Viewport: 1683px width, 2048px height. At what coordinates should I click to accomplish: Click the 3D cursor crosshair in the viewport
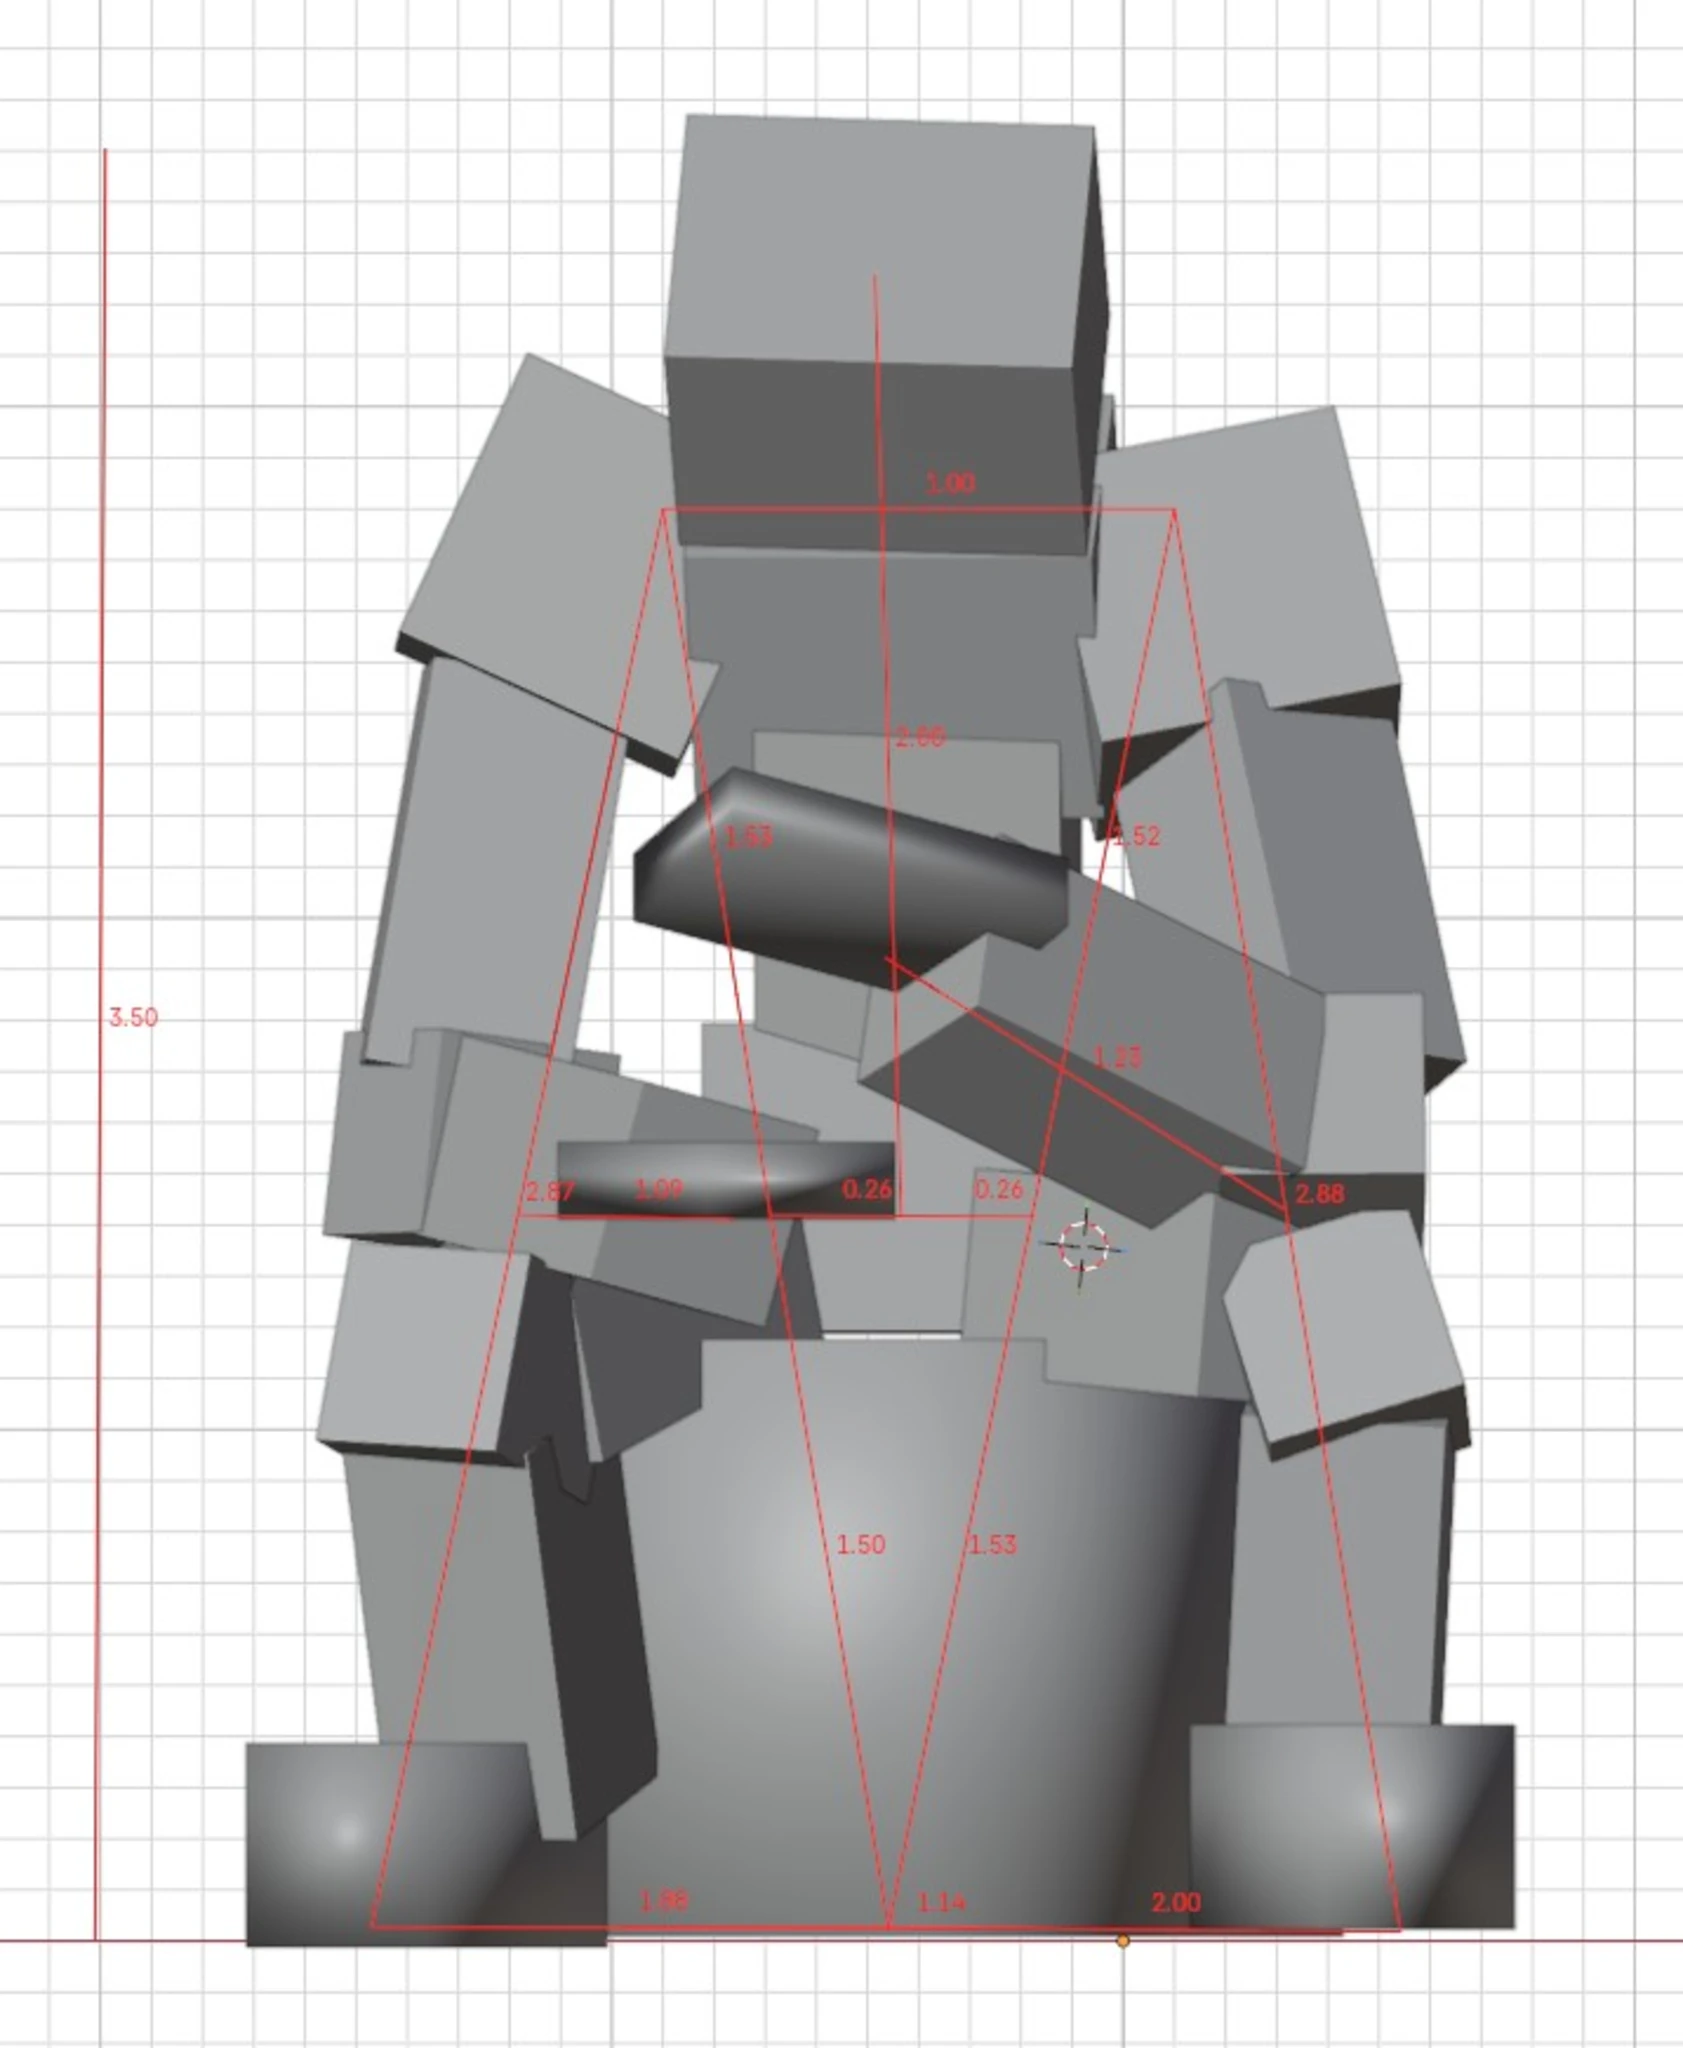point(1084,1247)
